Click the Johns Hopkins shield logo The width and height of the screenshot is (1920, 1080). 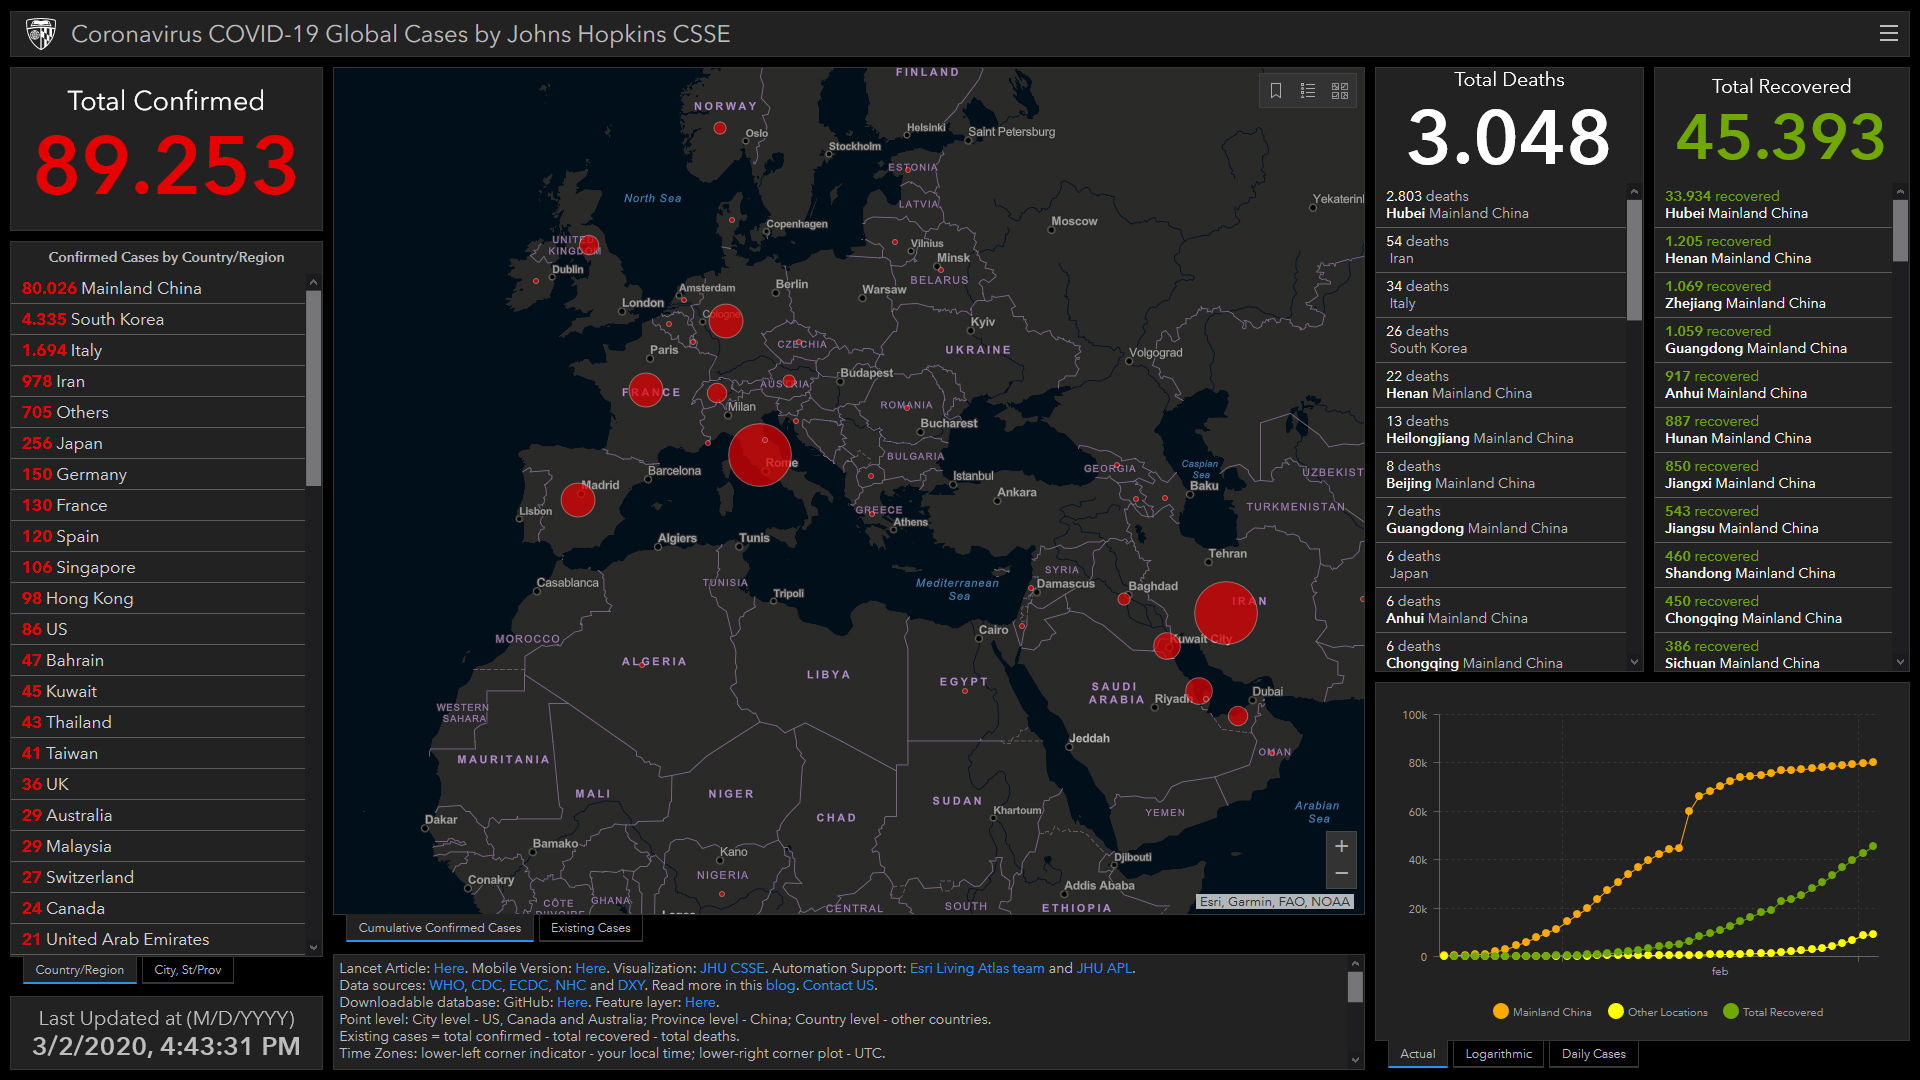41,34
